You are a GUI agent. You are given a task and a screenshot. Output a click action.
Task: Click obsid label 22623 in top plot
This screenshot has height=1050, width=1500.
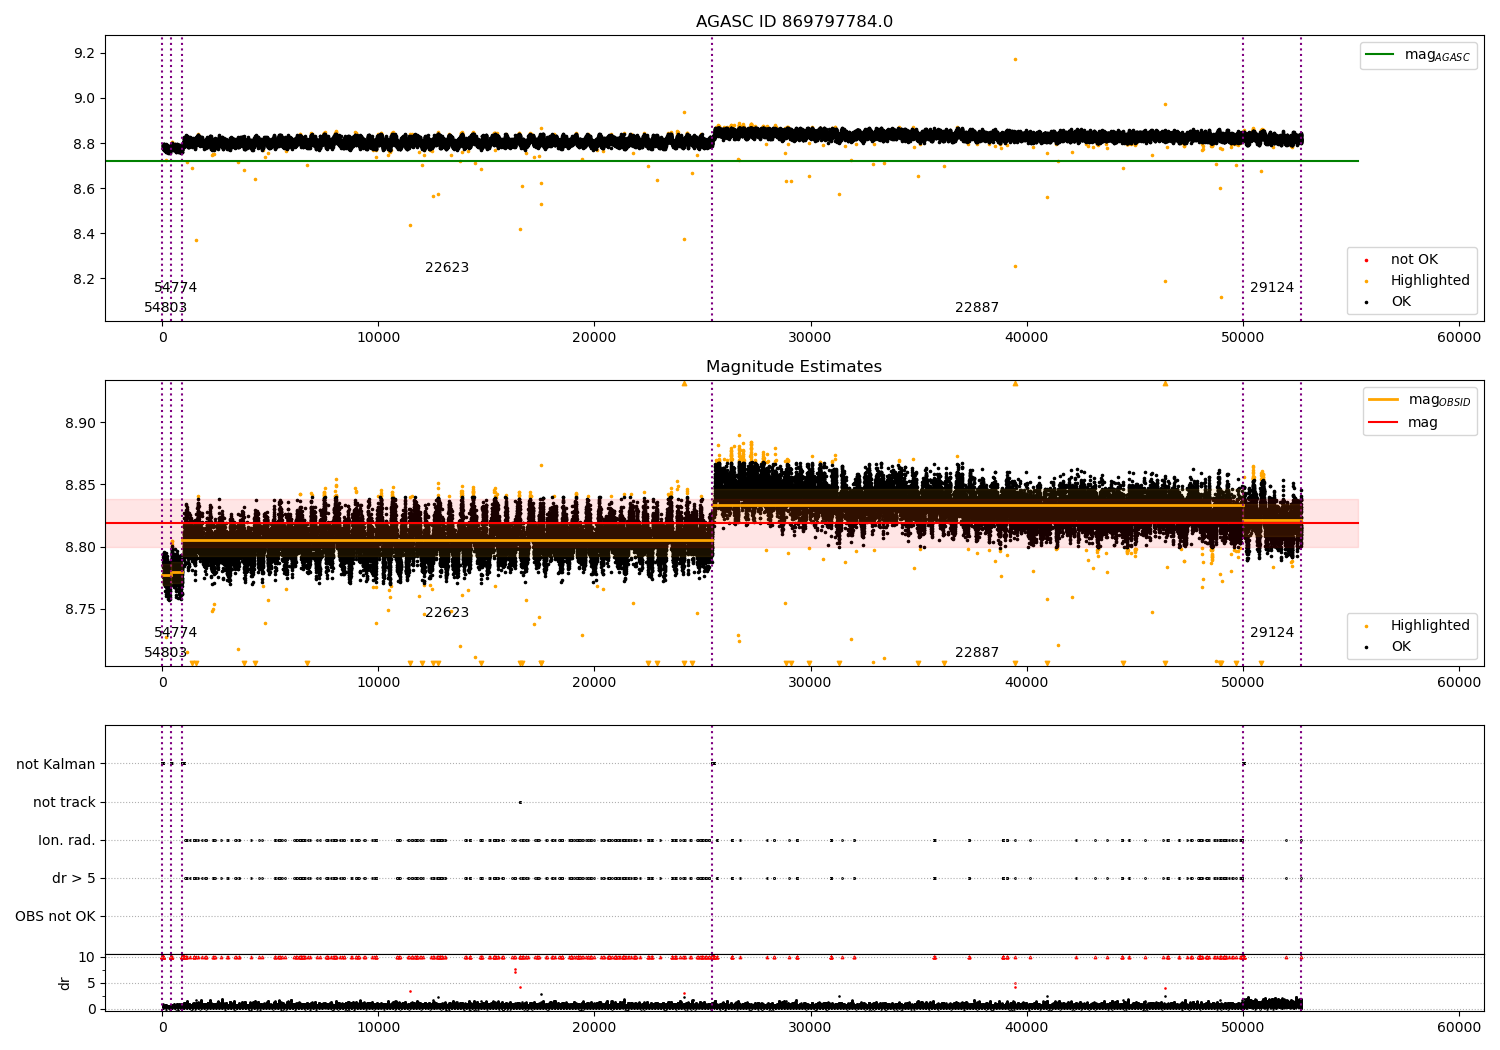447,268
